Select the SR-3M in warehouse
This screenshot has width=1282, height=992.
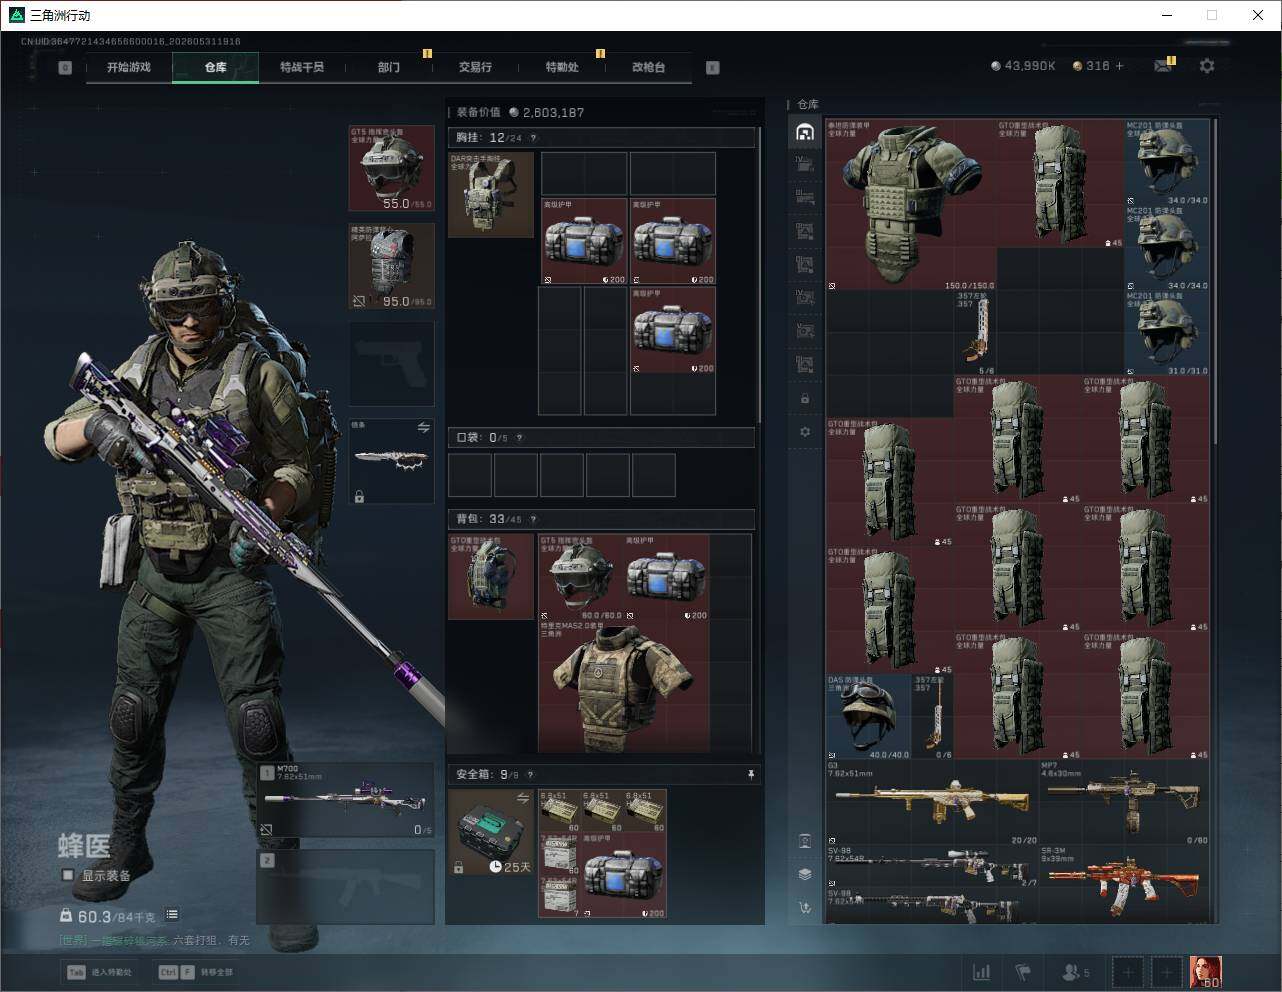pos(1124,885)
